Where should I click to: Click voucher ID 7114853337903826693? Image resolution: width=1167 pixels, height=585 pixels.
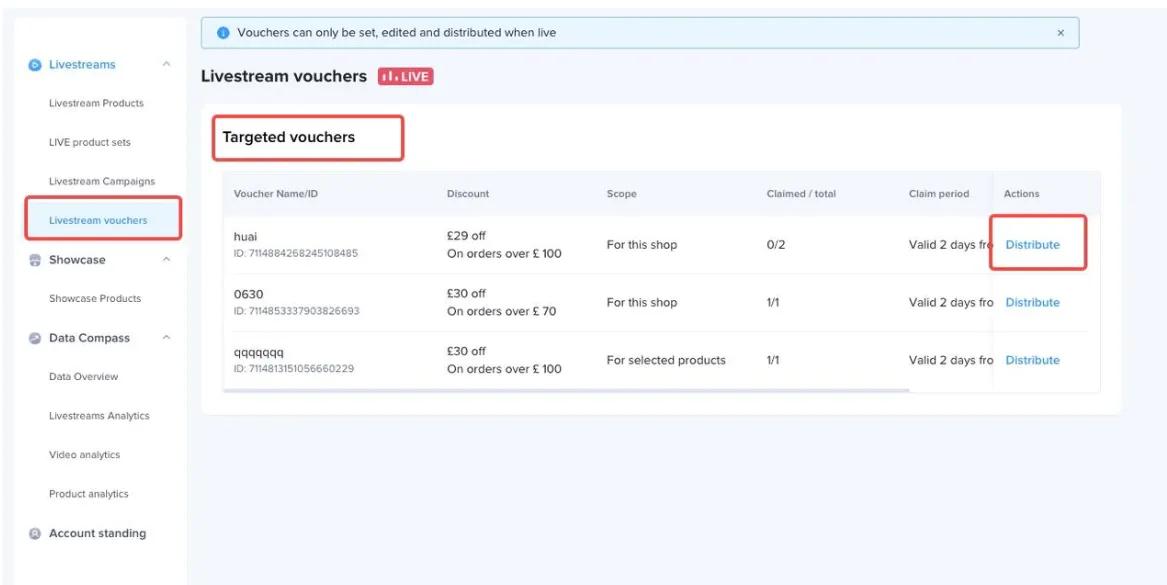[x=296, y=311]
